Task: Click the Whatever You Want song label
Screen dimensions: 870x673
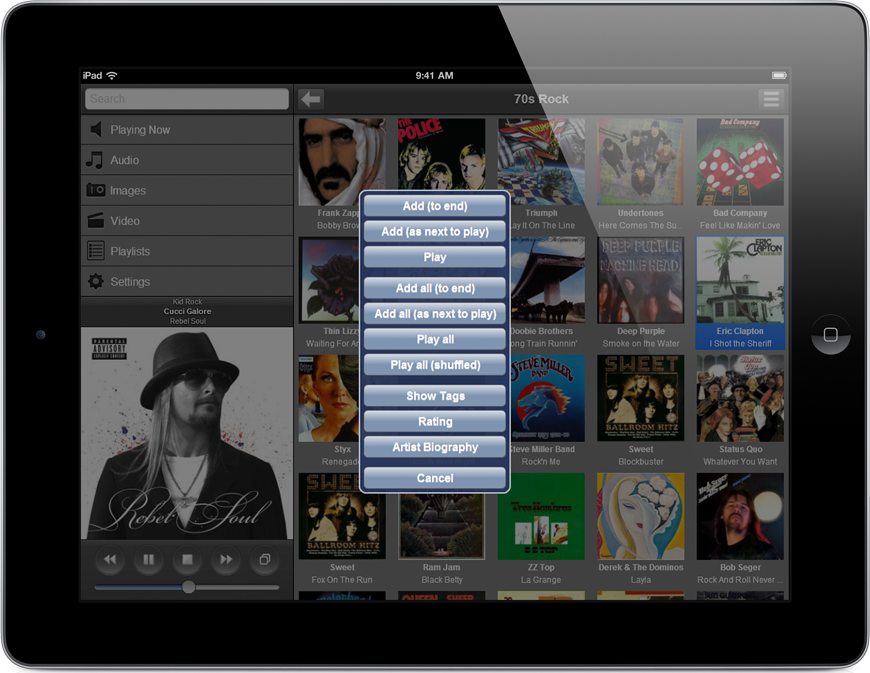Action: point(740,462)
